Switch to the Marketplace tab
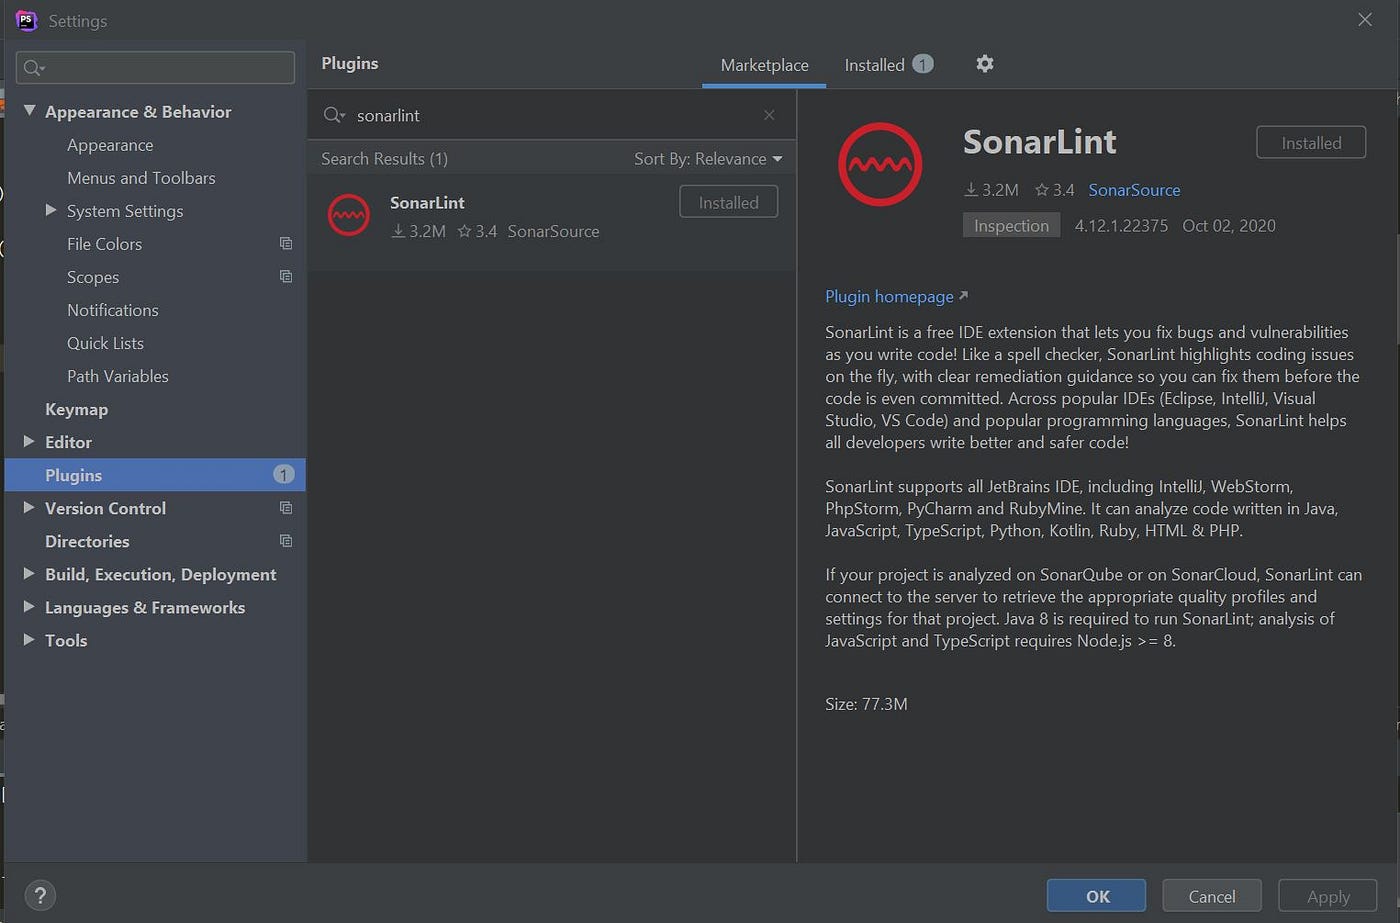The image size is (1400, 923). pos(764,65)
